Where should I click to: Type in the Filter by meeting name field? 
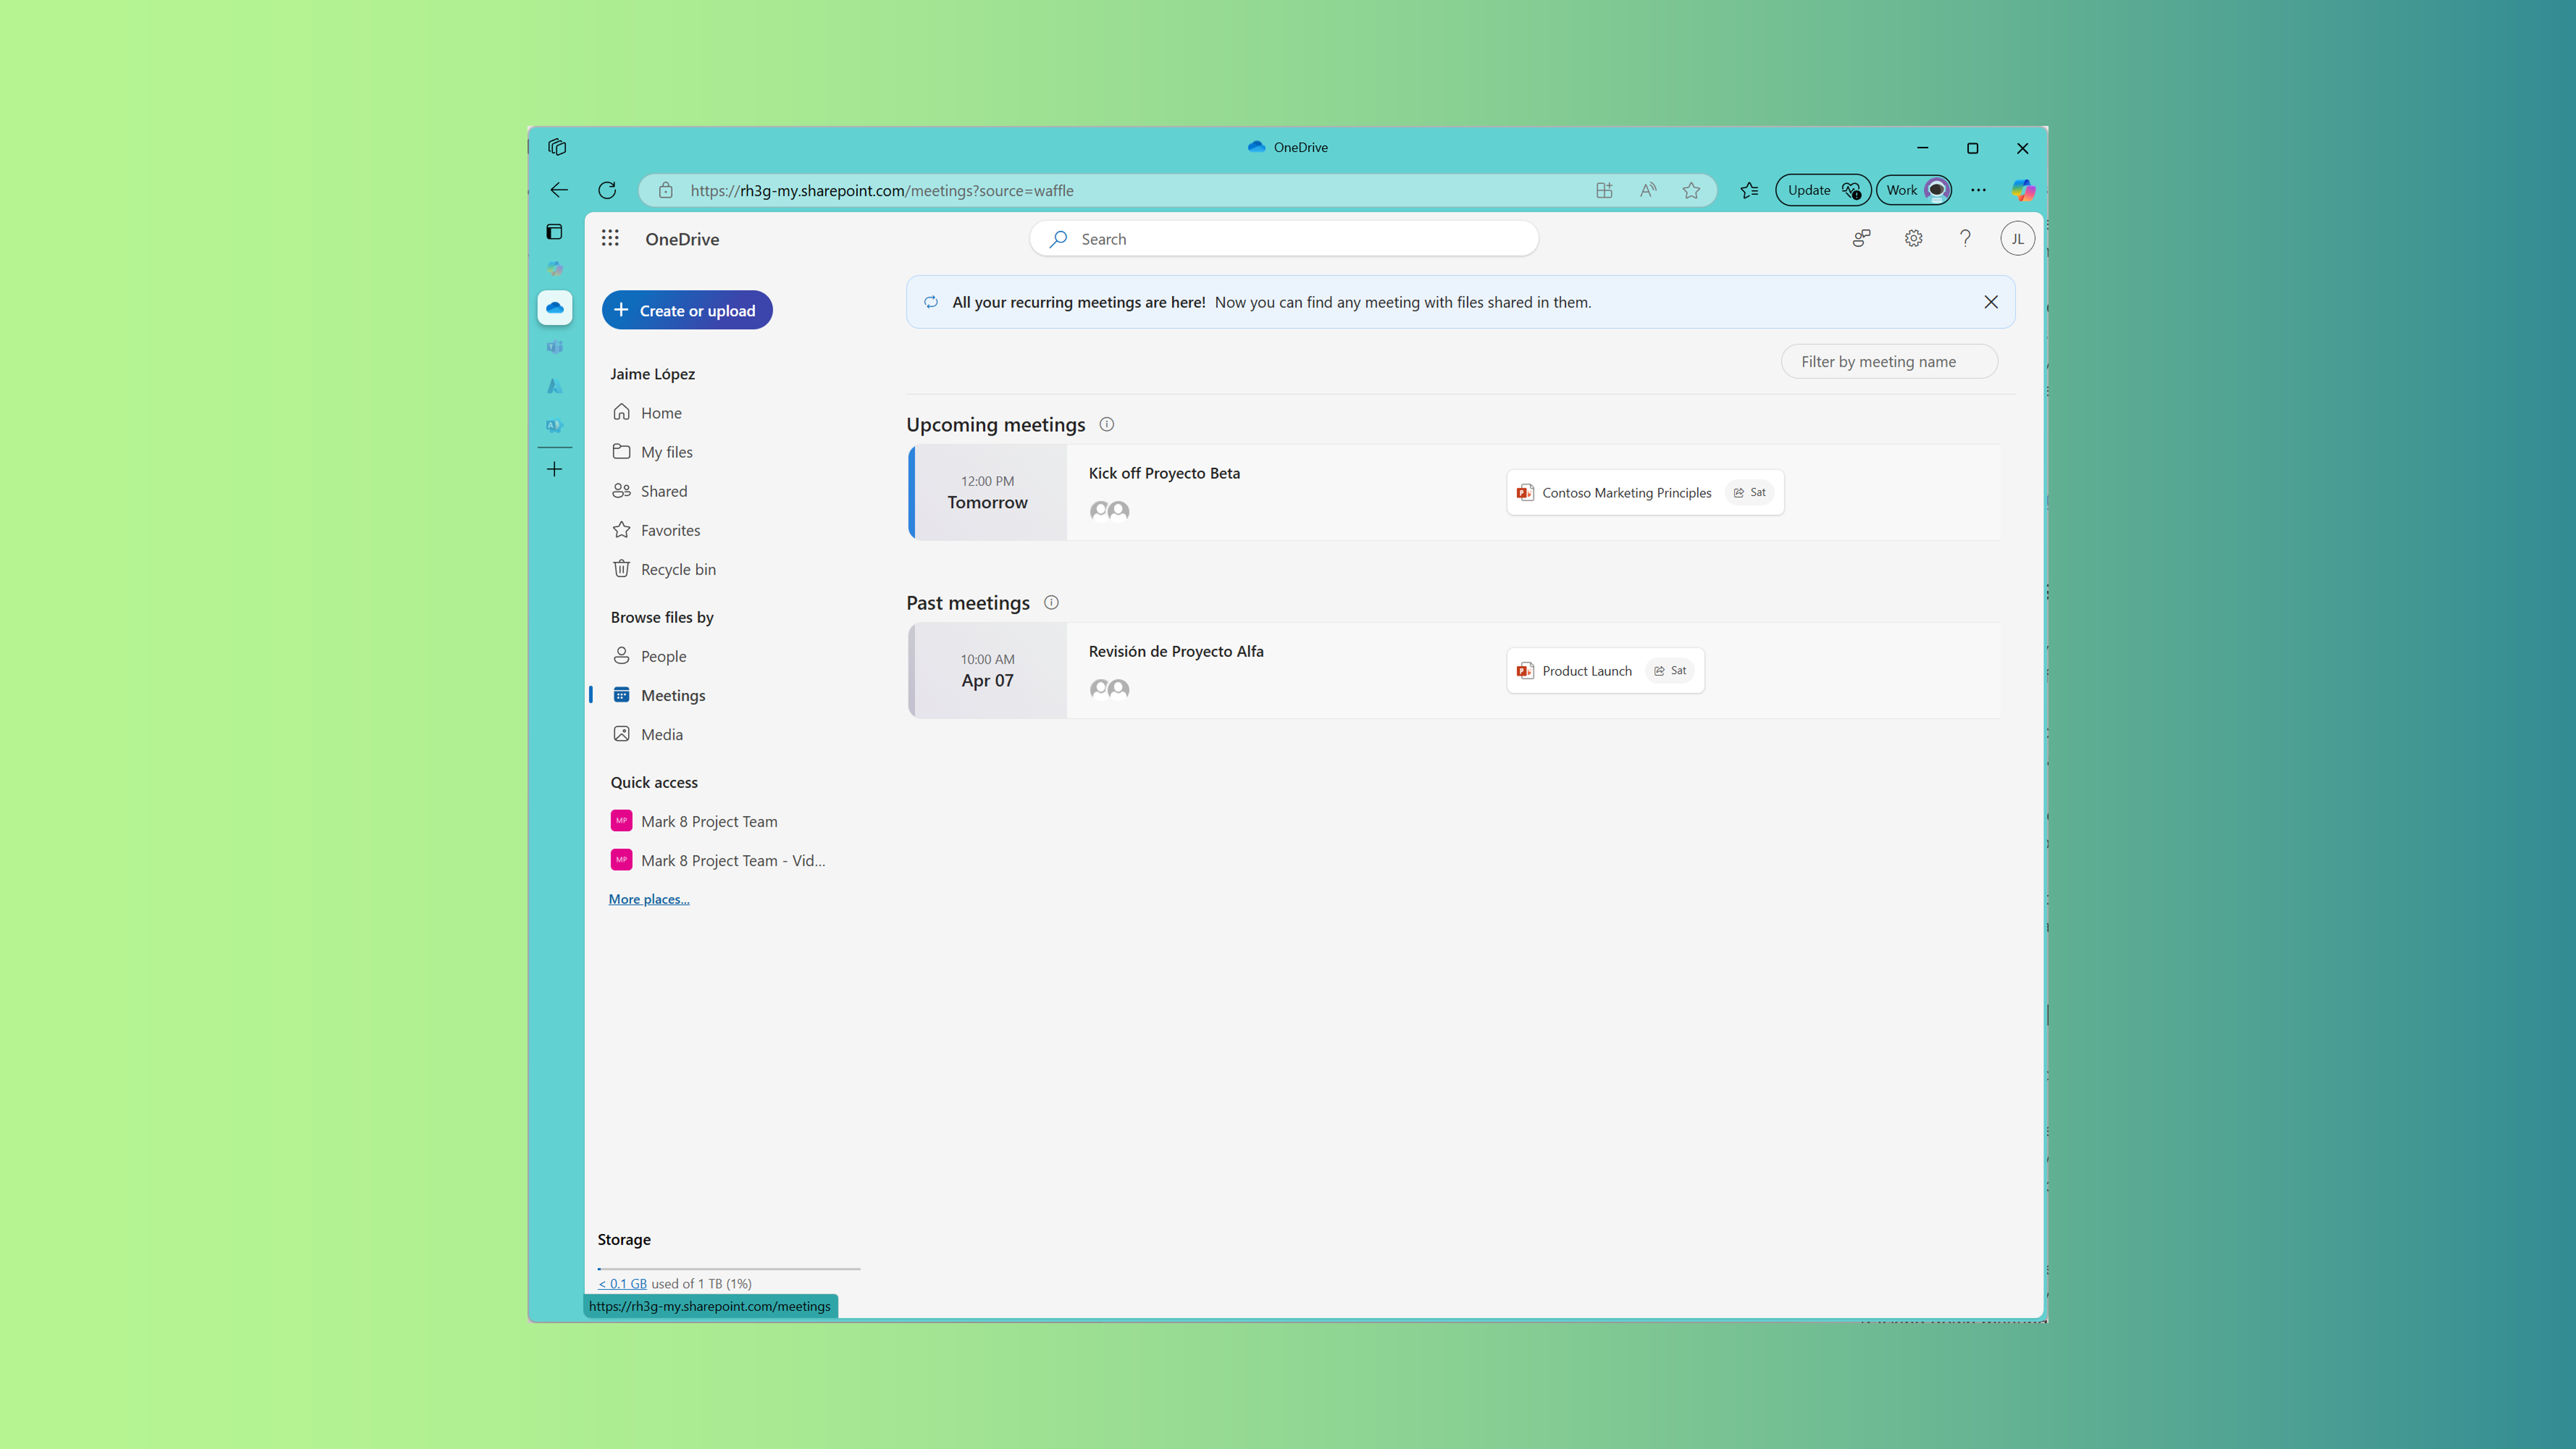[x=1888, y=361]
